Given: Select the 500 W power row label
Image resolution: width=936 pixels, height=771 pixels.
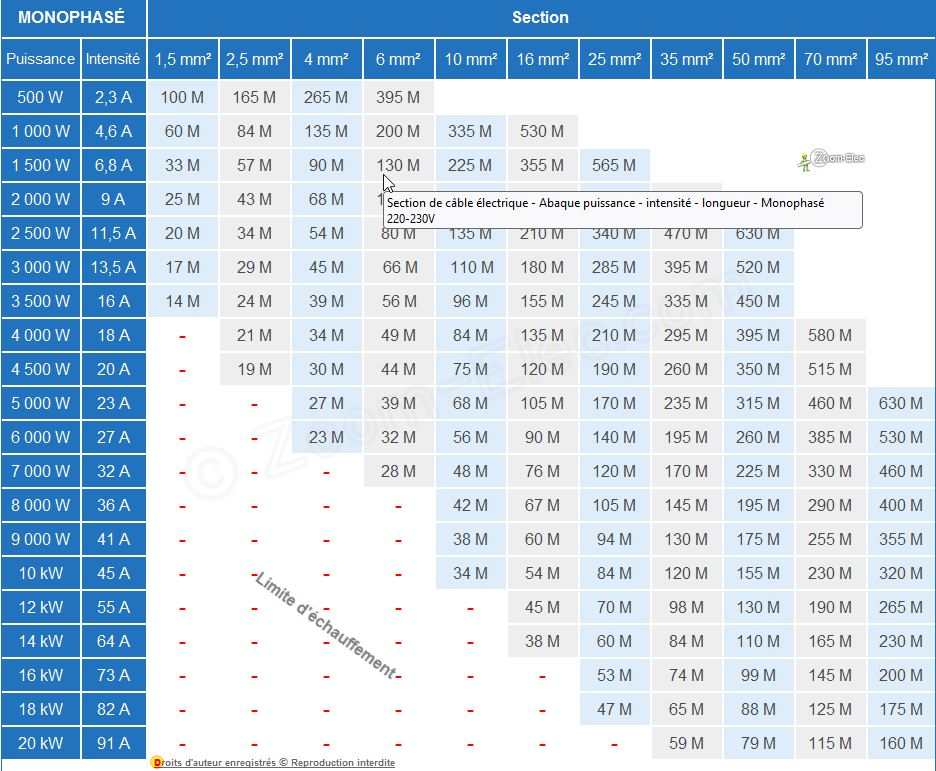Looking at the screenshot, I should pos(40,97).
